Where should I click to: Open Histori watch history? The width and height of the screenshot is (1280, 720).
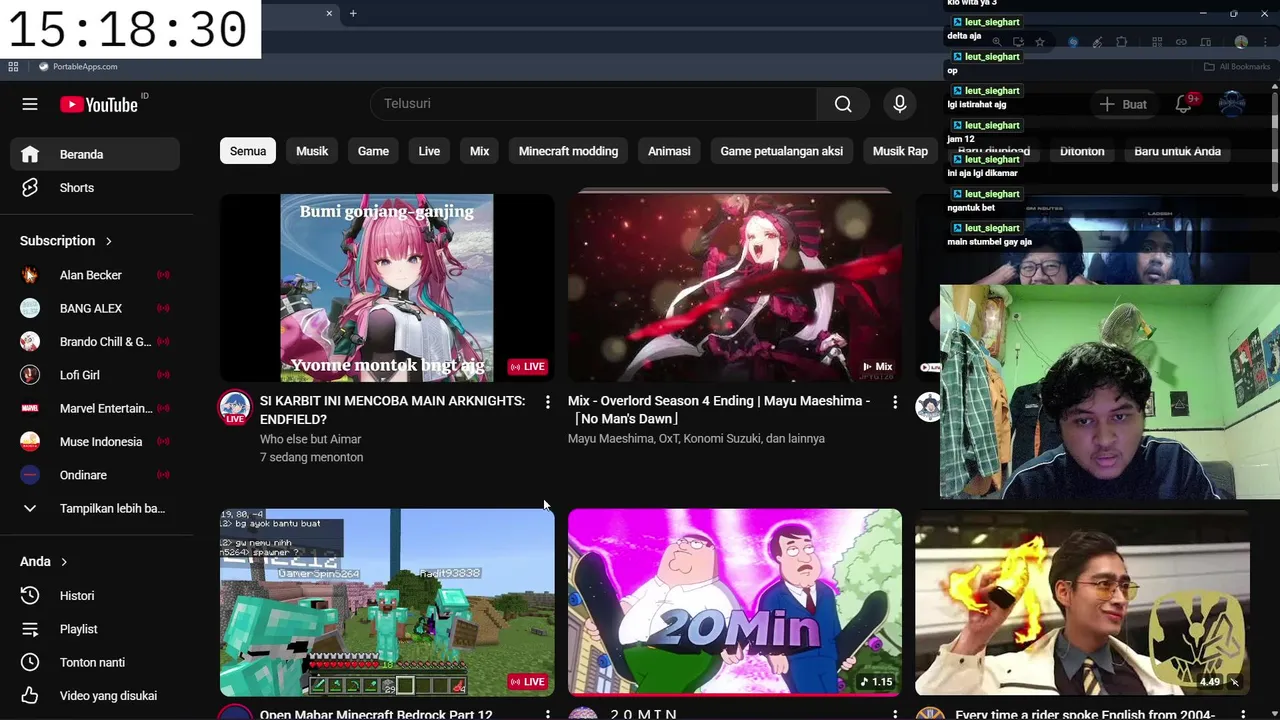click(x=95, y=596)
